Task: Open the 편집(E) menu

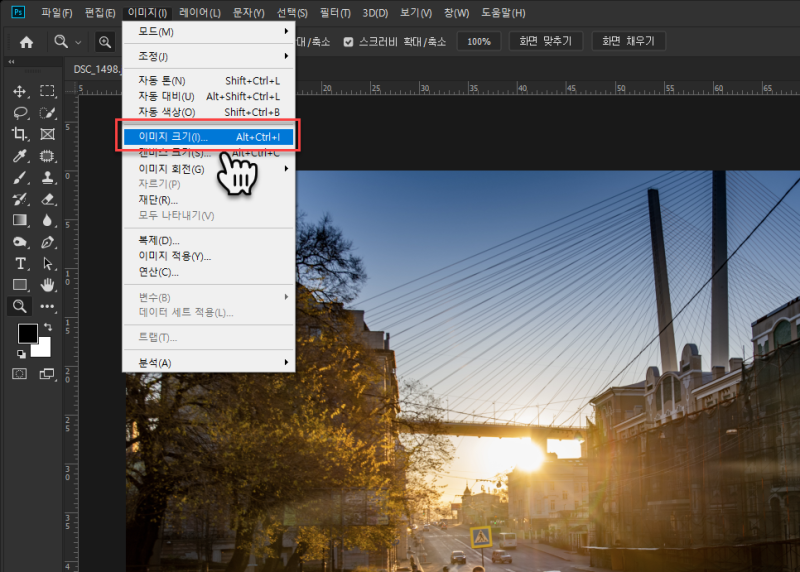Action: (100, 13)
